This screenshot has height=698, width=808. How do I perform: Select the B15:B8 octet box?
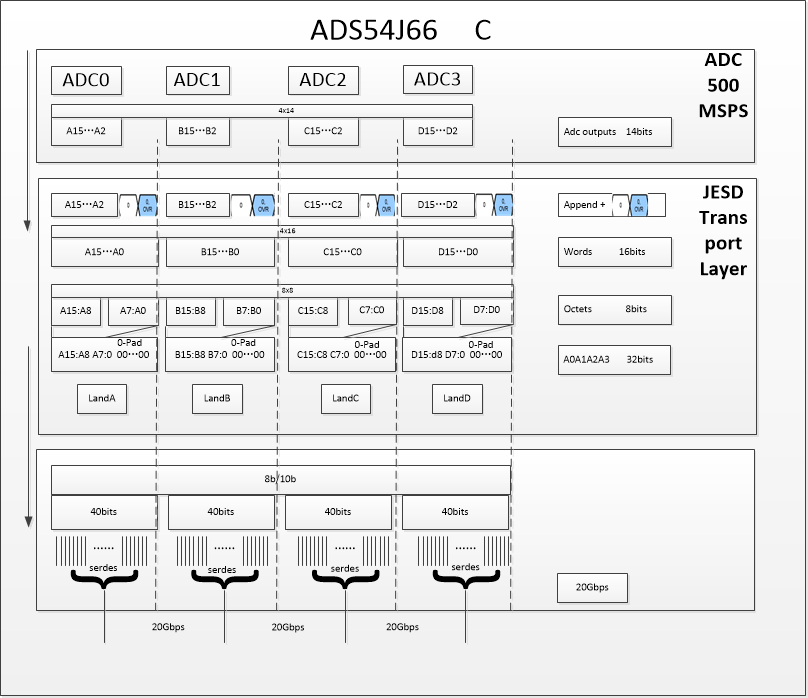pyautogui.click(x=190, y=311)
